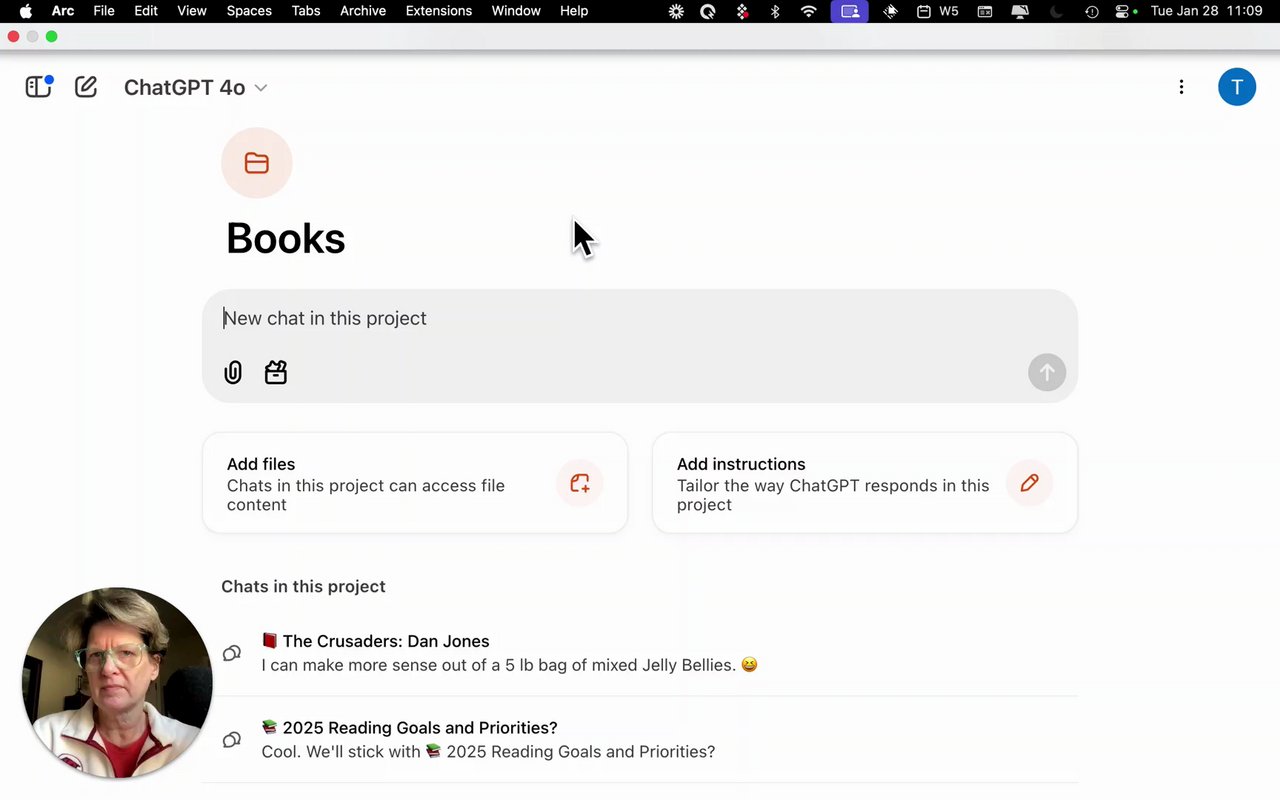
Task: Open the Help menu
Action: pos(574,11)
